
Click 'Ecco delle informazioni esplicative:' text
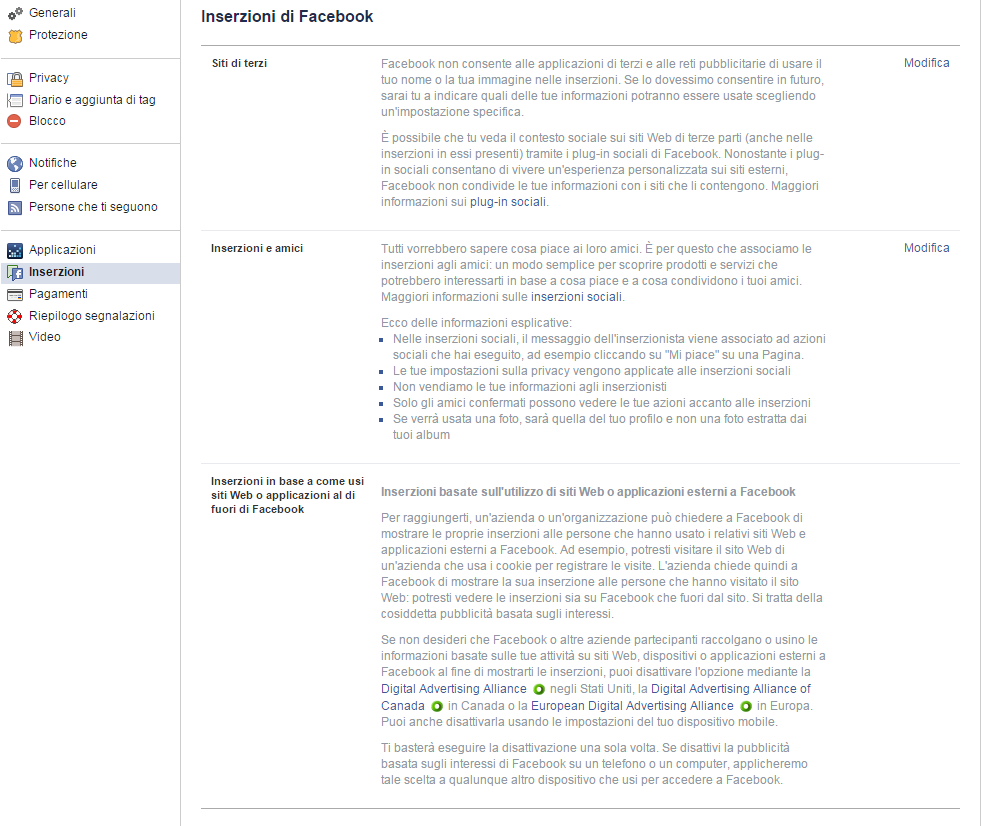[476, 323]
